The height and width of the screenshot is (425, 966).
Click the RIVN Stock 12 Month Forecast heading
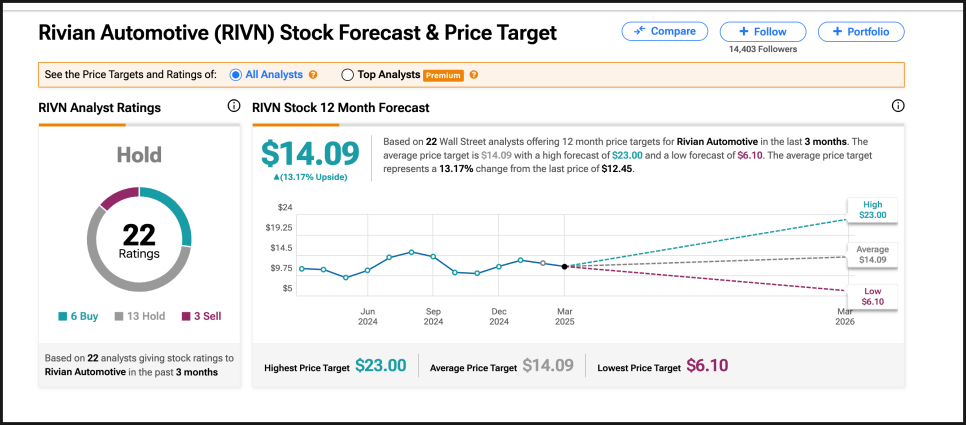(x=341, y=108)
